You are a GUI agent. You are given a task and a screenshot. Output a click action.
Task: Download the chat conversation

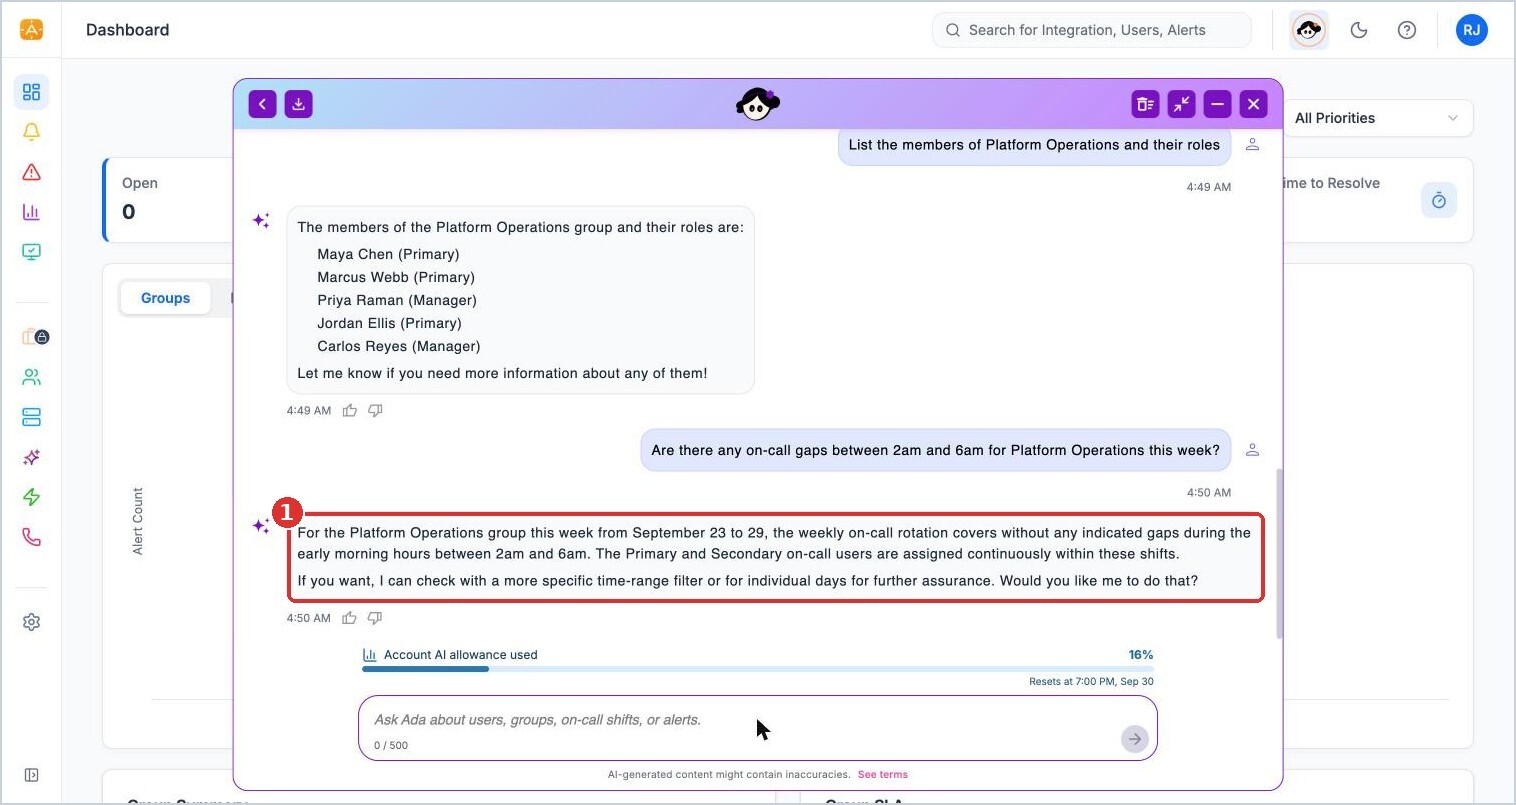point(298,104)
